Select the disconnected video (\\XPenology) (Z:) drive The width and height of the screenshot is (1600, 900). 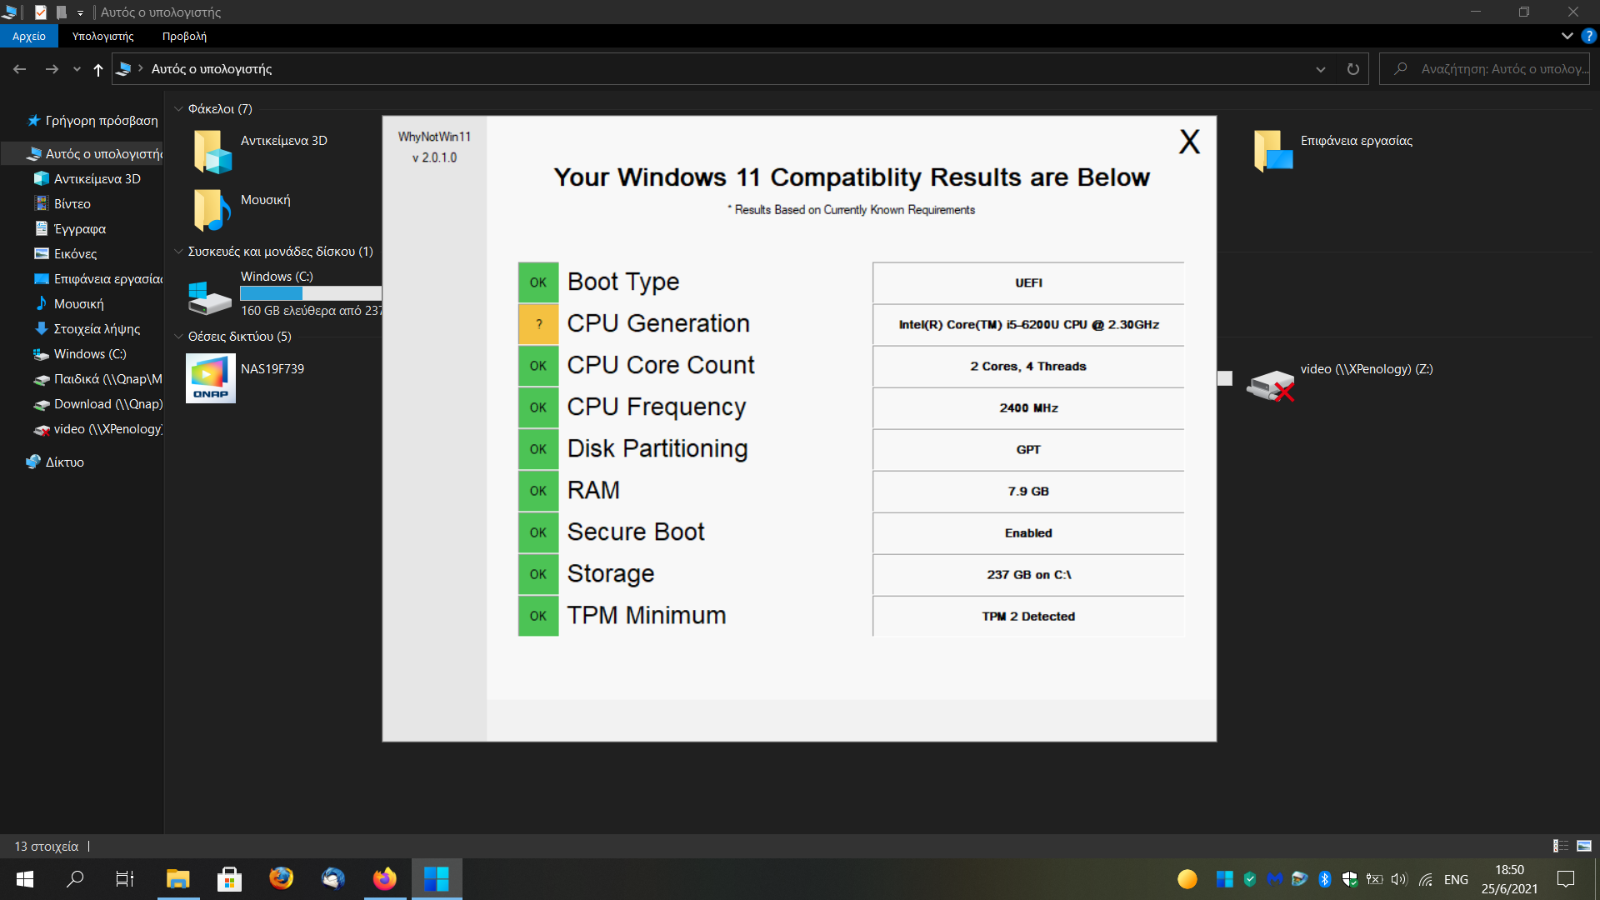point(1340,383)
